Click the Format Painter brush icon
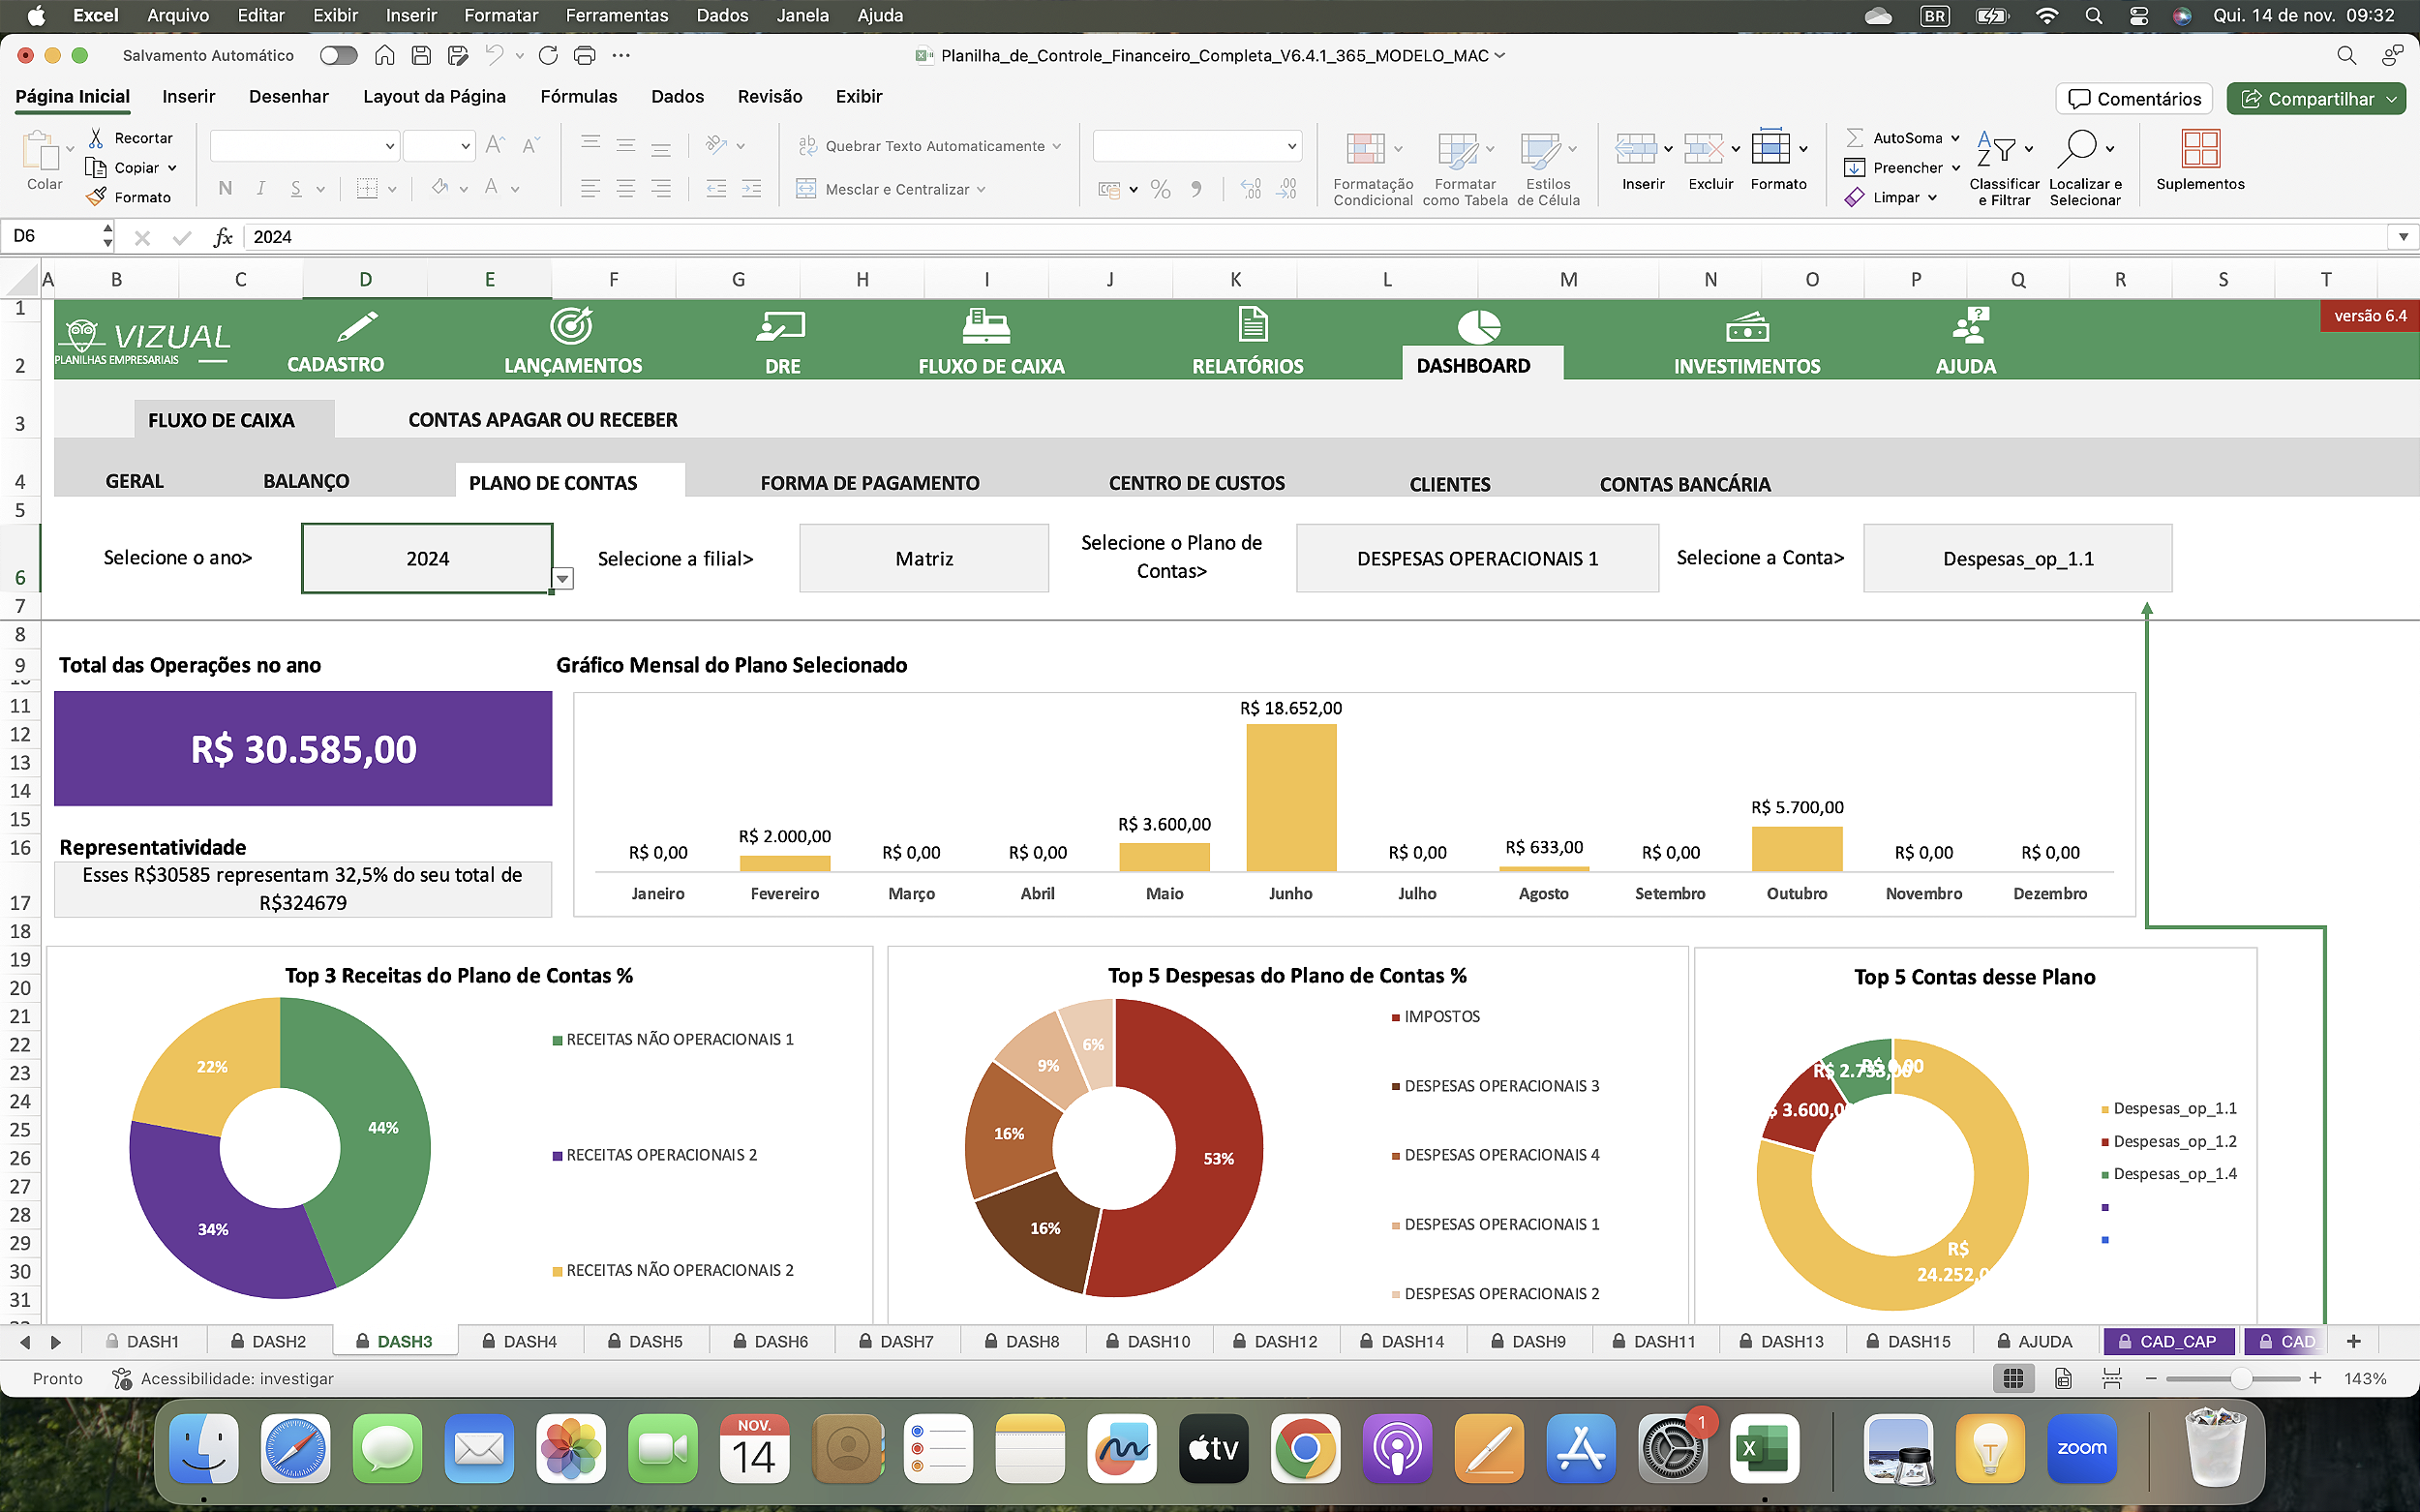The height and width of the screenshot is (1512, 2420). 97,197
